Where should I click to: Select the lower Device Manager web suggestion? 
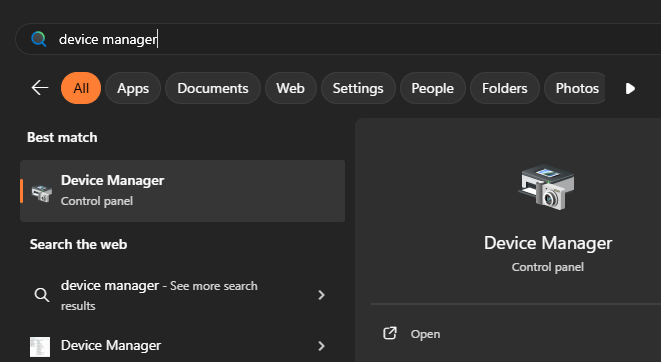(x=183, y=346)
